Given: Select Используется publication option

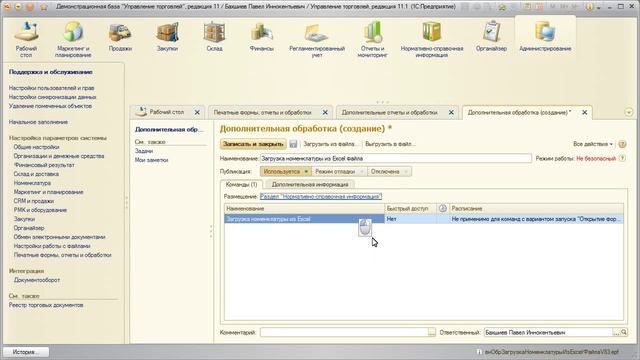Looking at the screenshot, I should click(285, 172).
